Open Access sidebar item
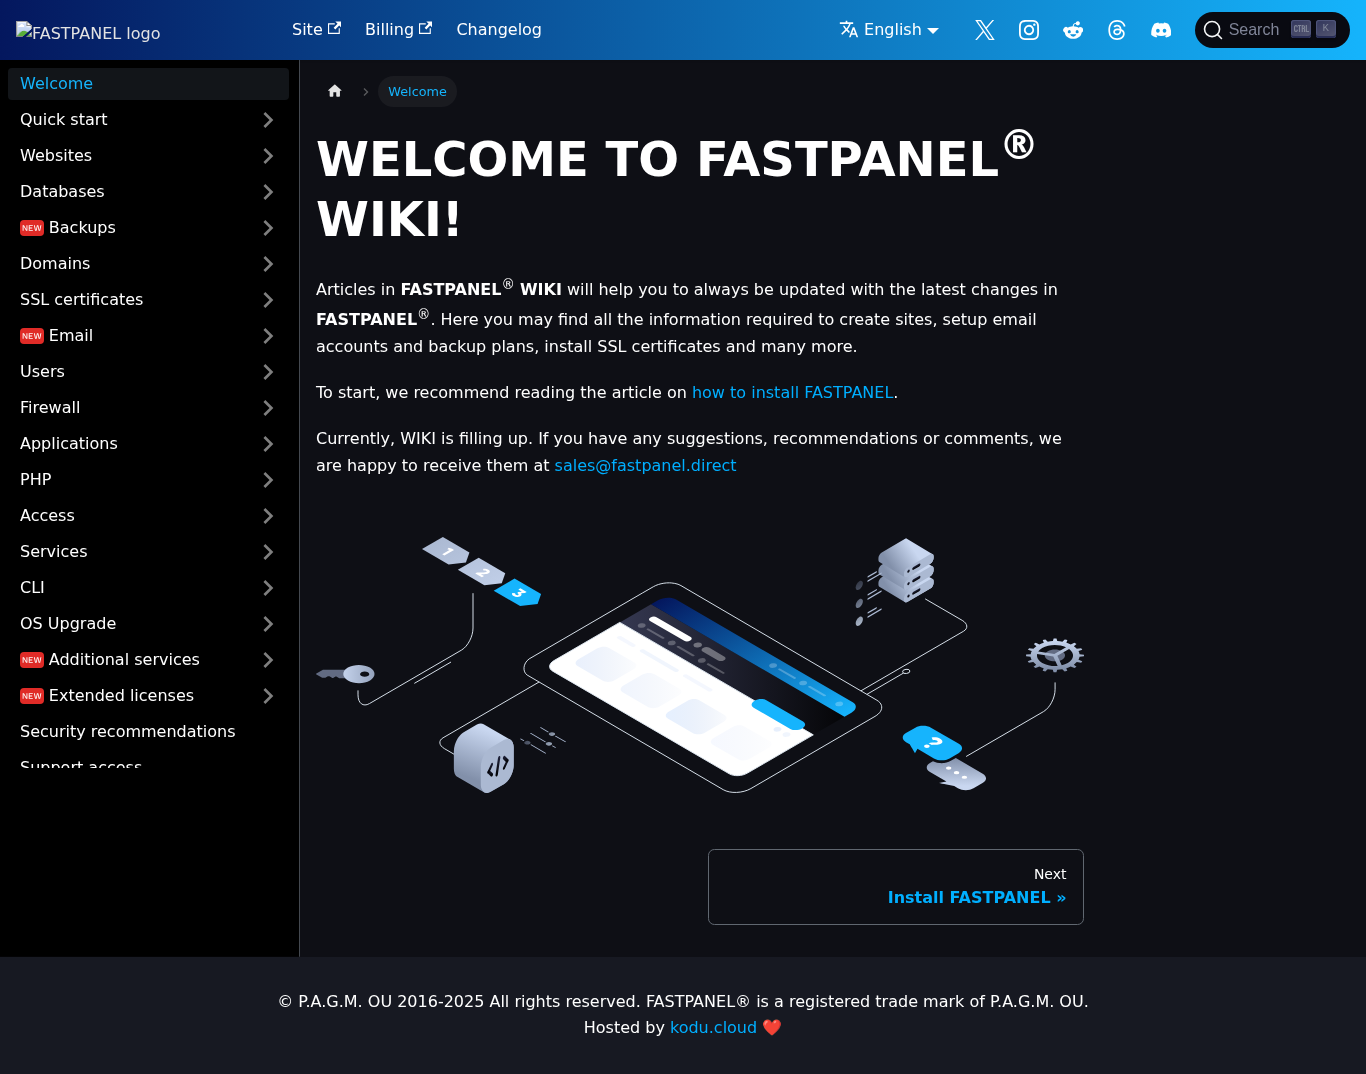 [x=128, y=516]
